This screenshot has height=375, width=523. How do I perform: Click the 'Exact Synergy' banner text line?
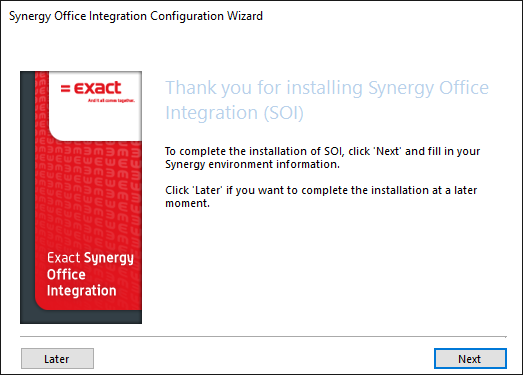click(90, 258)
